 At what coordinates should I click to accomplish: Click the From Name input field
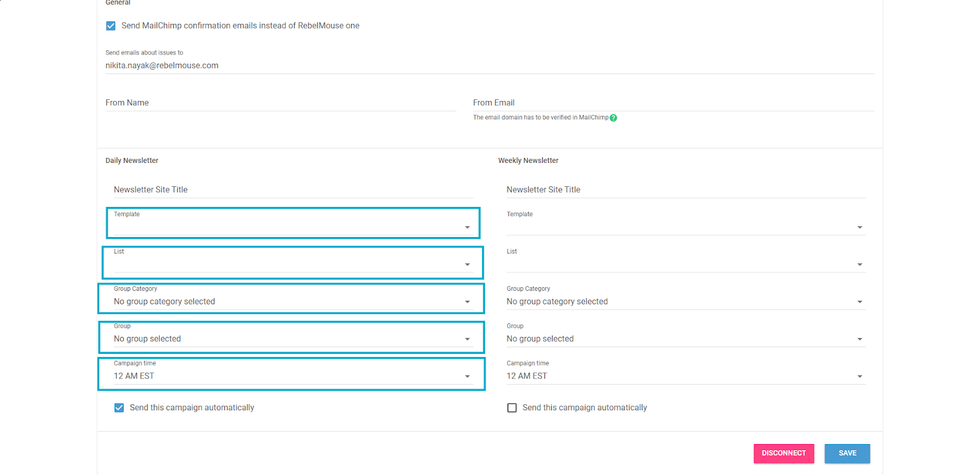click(x=280, y=102)
